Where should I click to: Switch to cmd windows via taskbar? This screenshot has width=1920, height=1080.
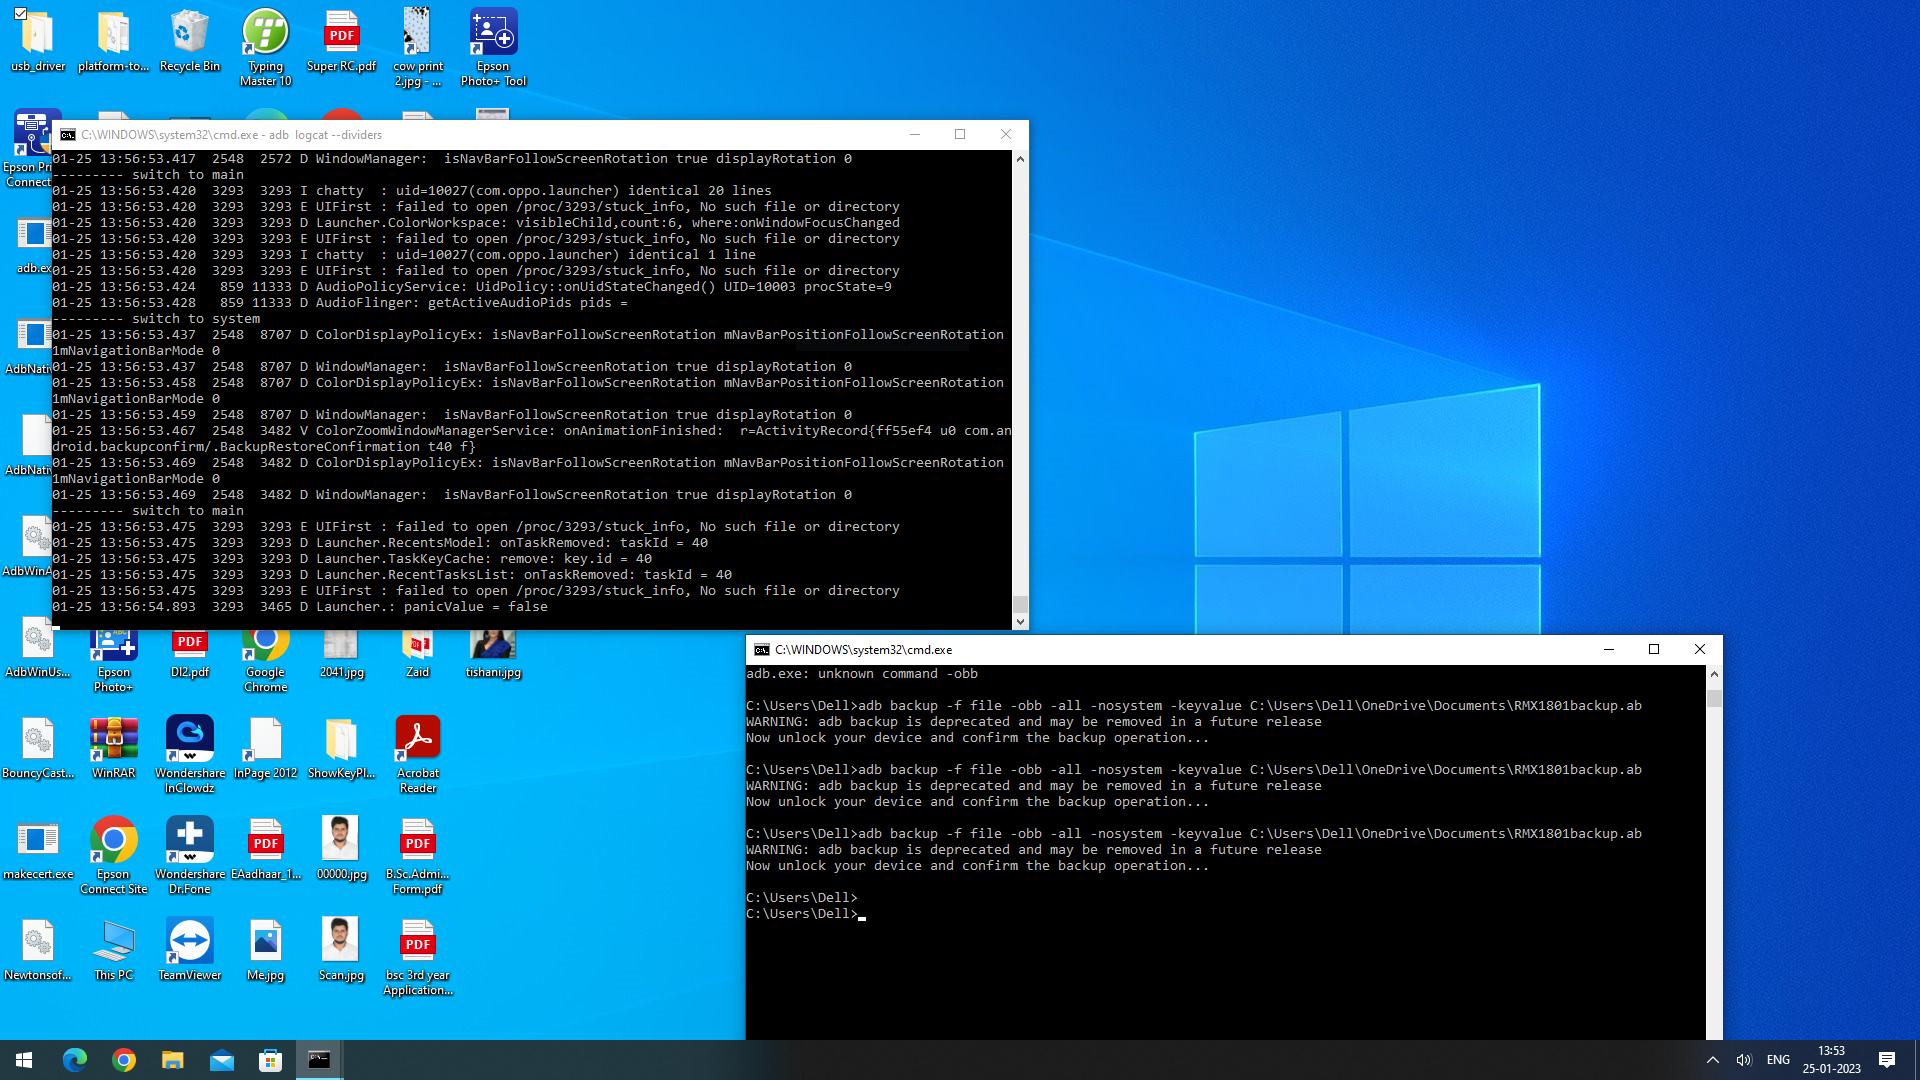[x=319, y=1060]
